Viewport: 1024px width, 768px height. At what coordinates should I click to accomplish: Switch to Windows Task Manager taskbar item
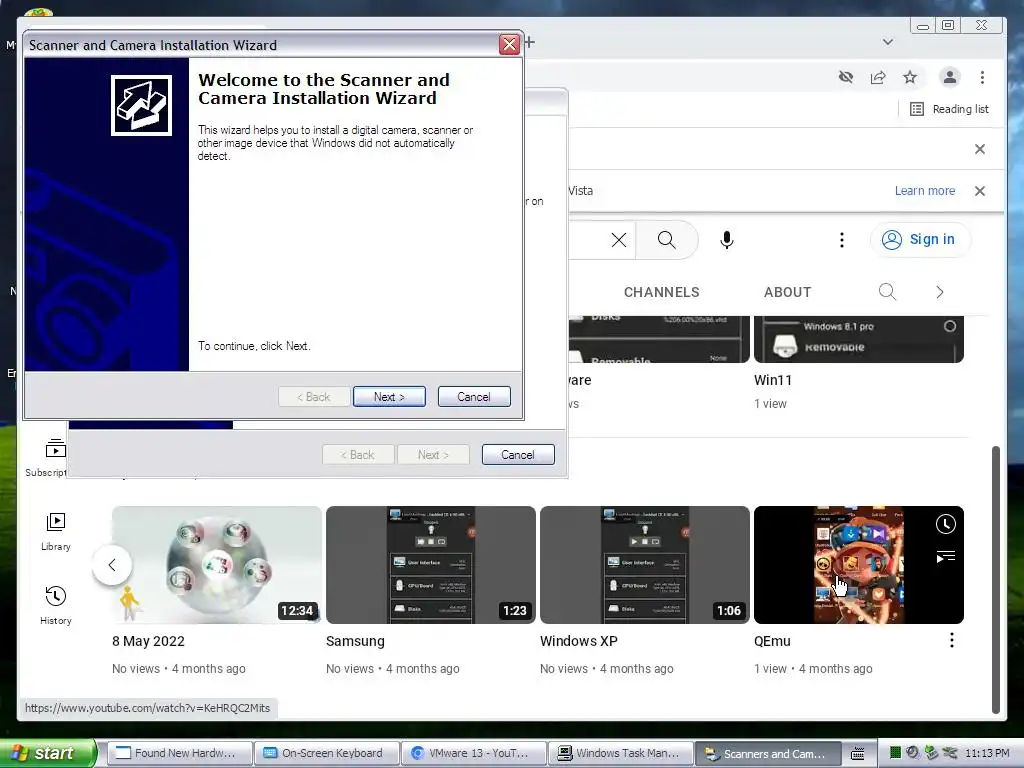(620, 753)
